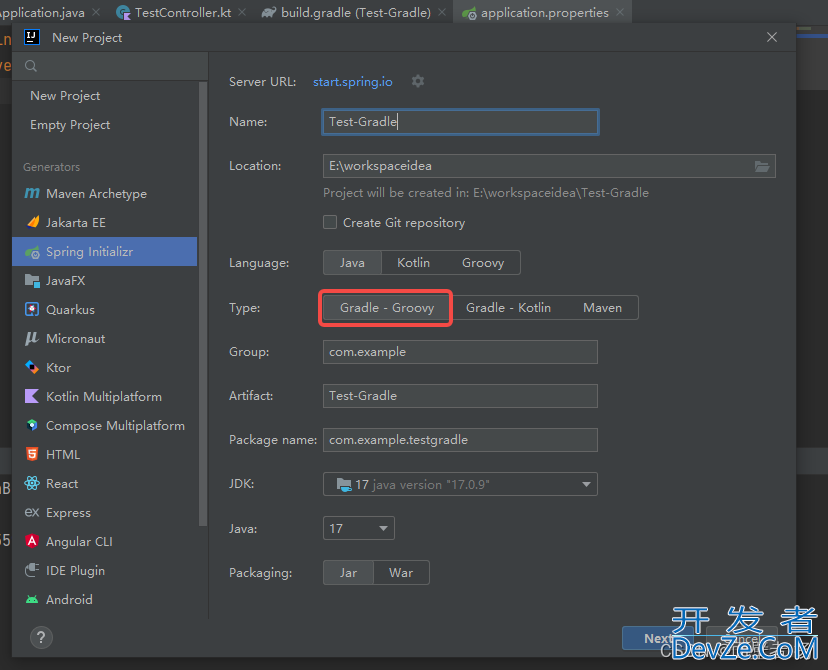Click the search magnifier icon
Viewport: 828px width, 670px height.
(31, 66)
